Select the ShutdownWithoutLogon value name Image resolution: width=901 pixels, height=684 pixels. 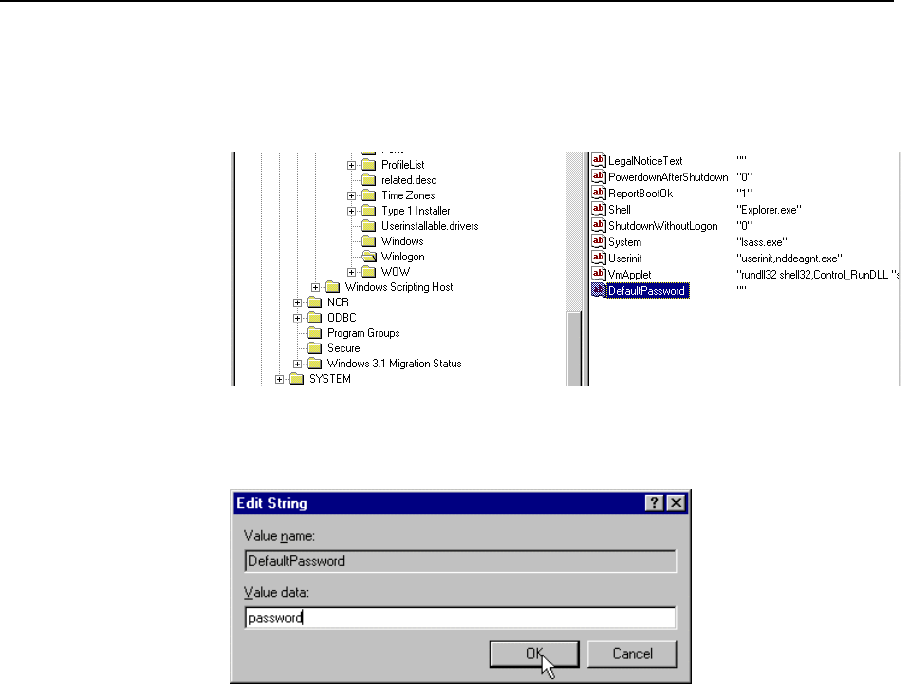(x=663, y=226)
